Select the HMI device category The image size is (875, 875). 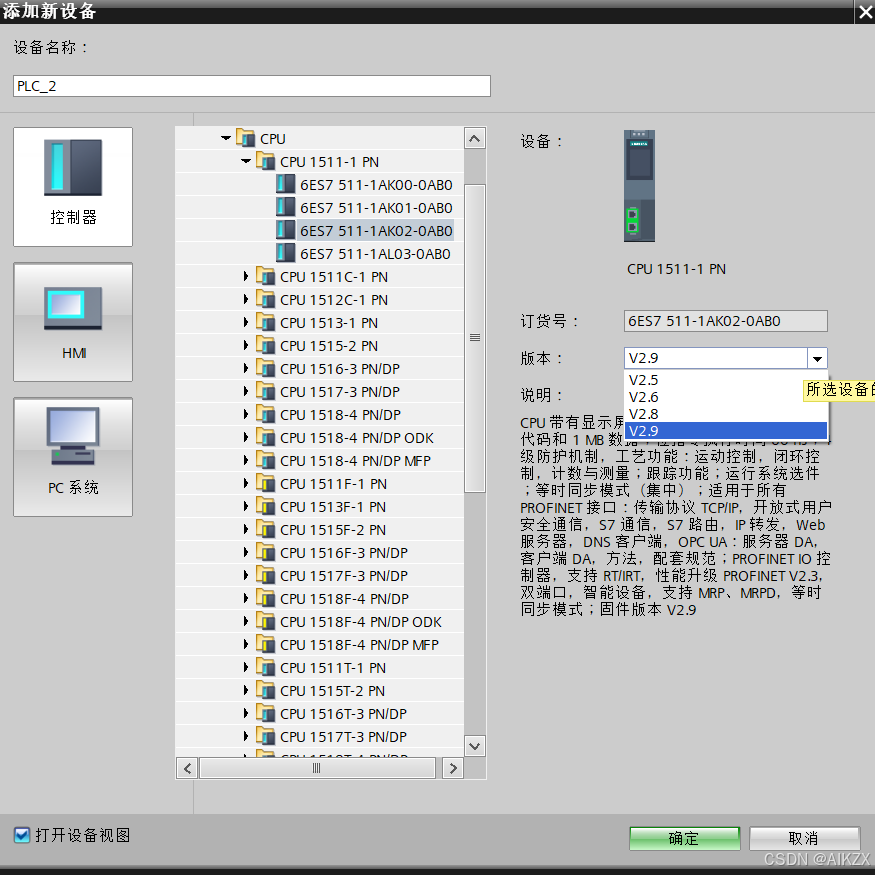(73, 322)
